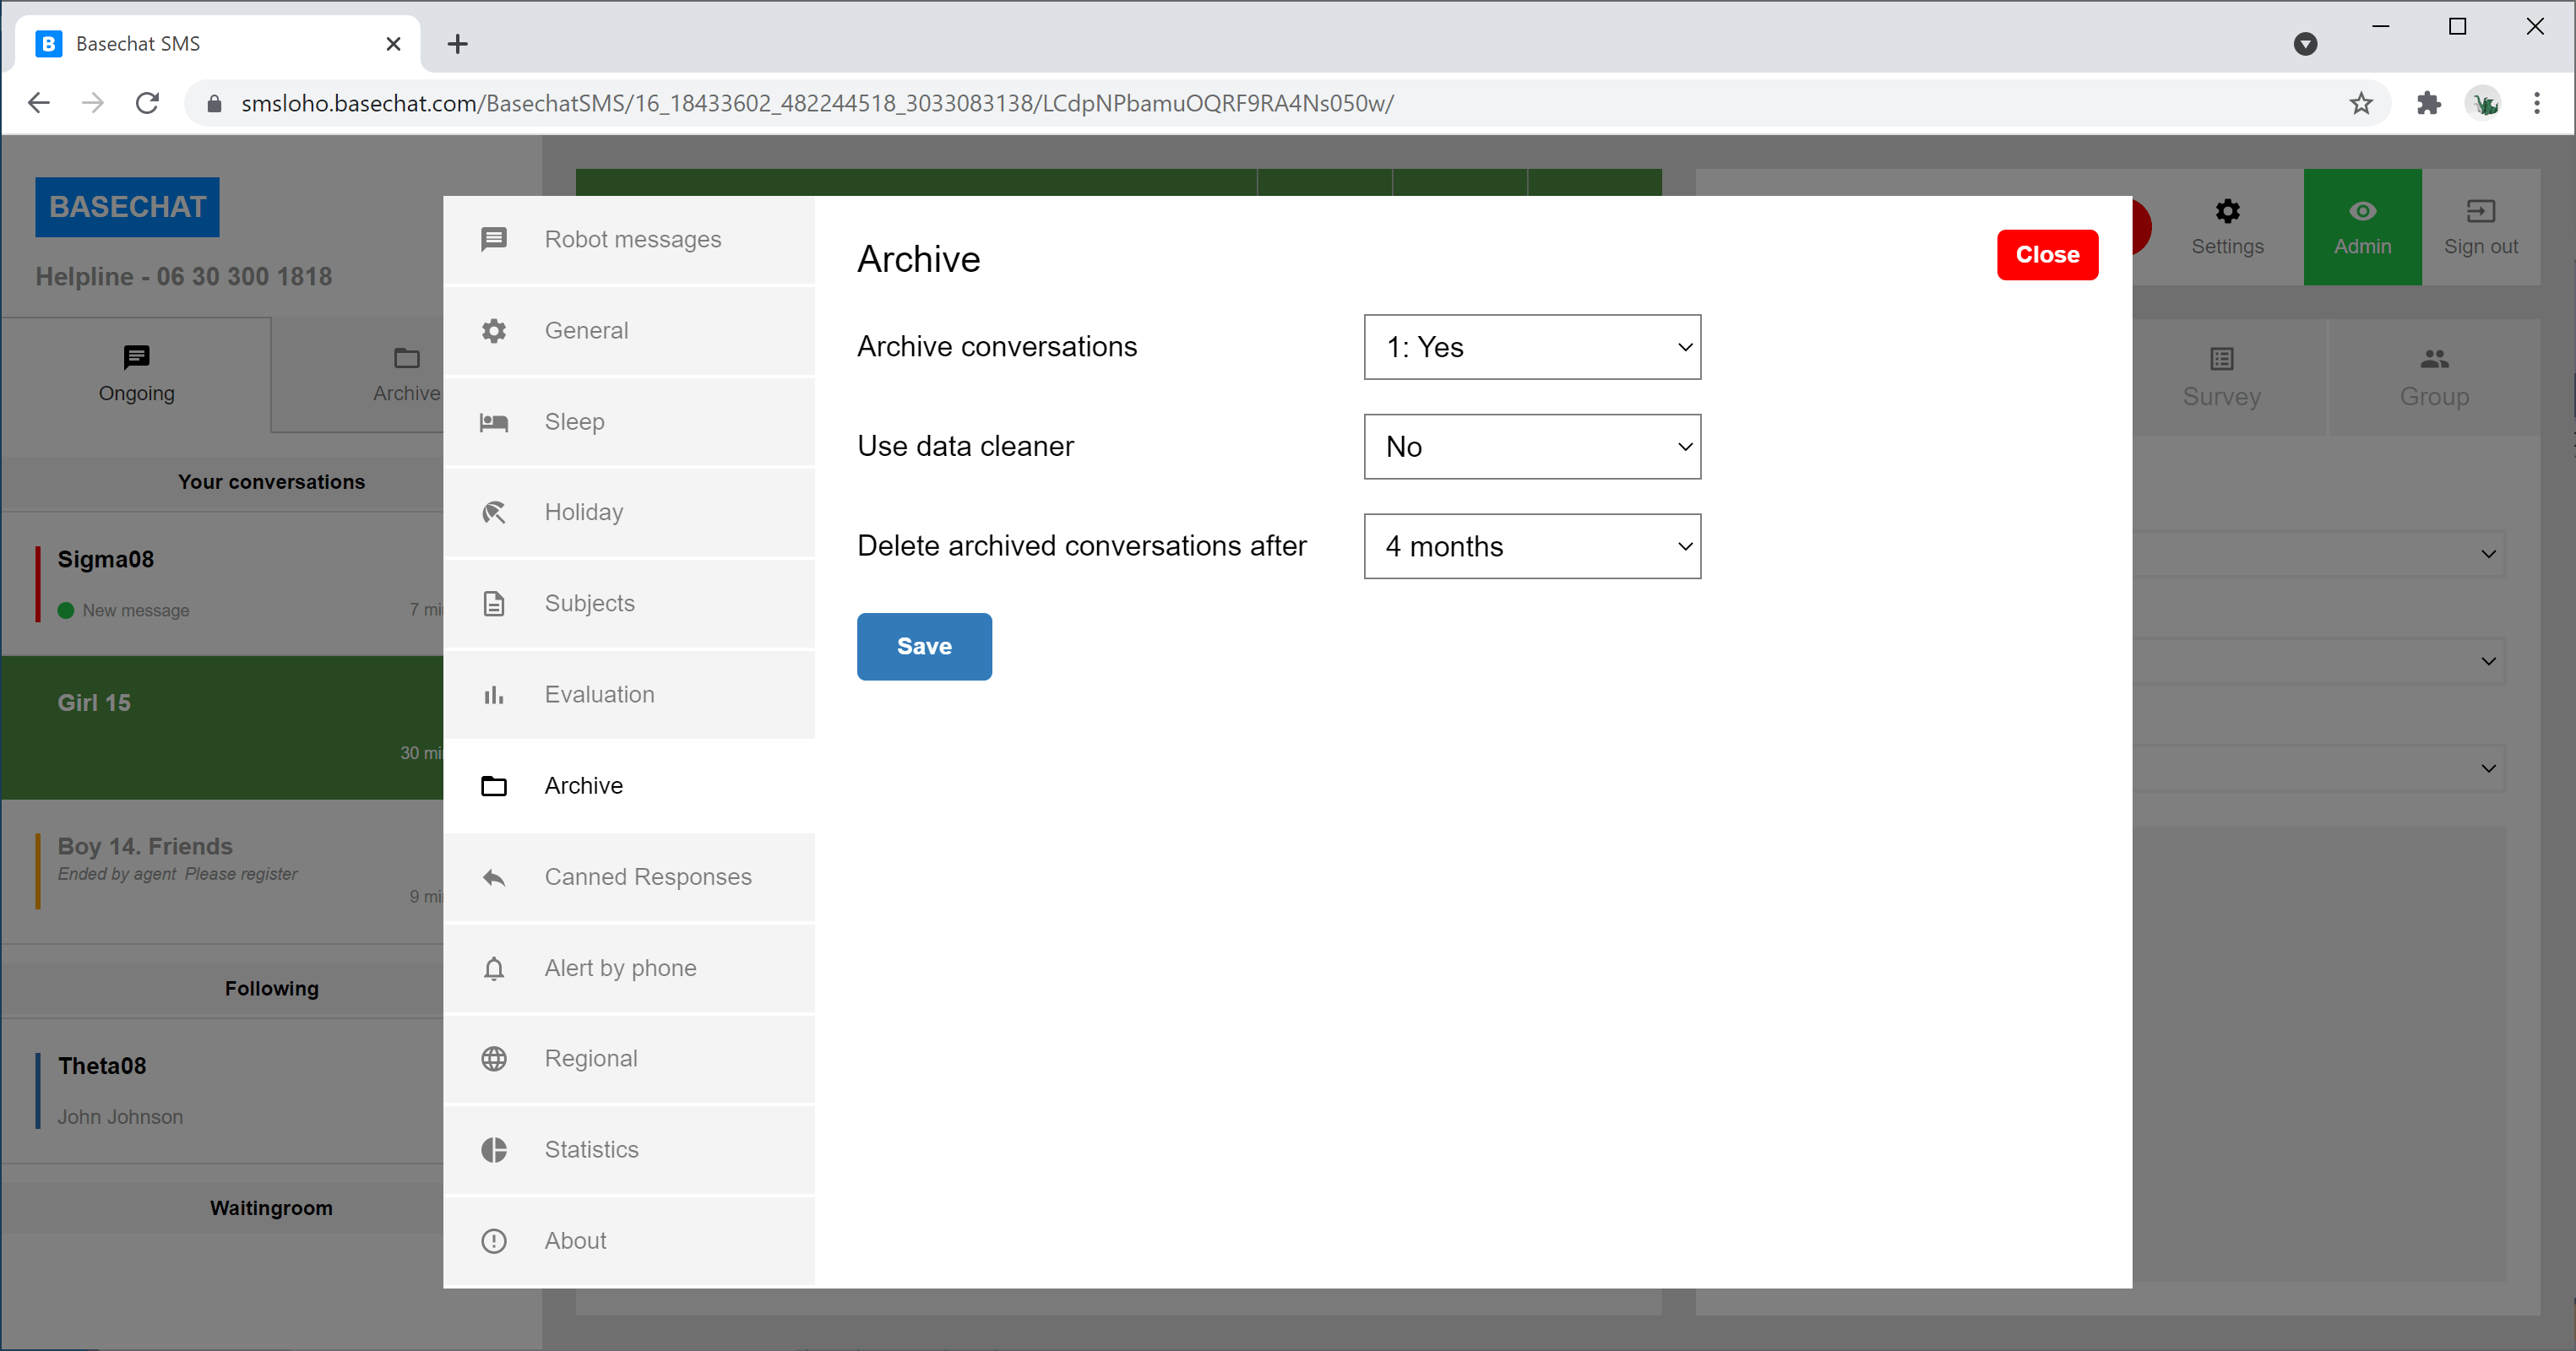Click the Holiday beach umbrella icon

pos(494,512)
